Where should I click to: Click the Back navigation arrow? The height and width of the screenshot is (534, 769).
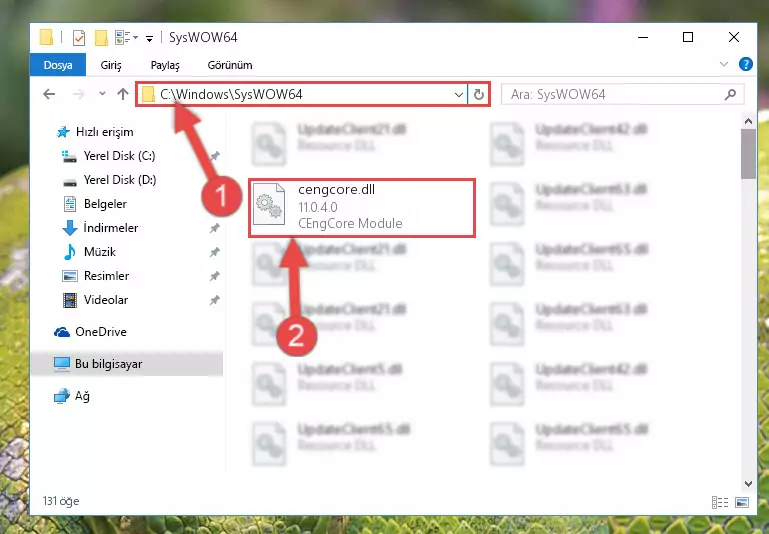click(49, 94)
